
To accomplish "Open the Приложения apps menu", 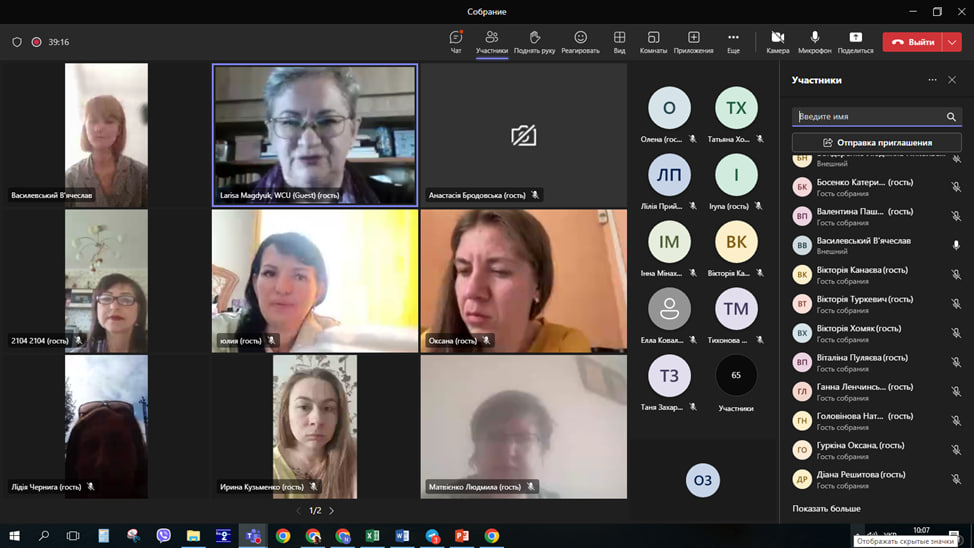I will pyautogui.click(x=693, y=42).
